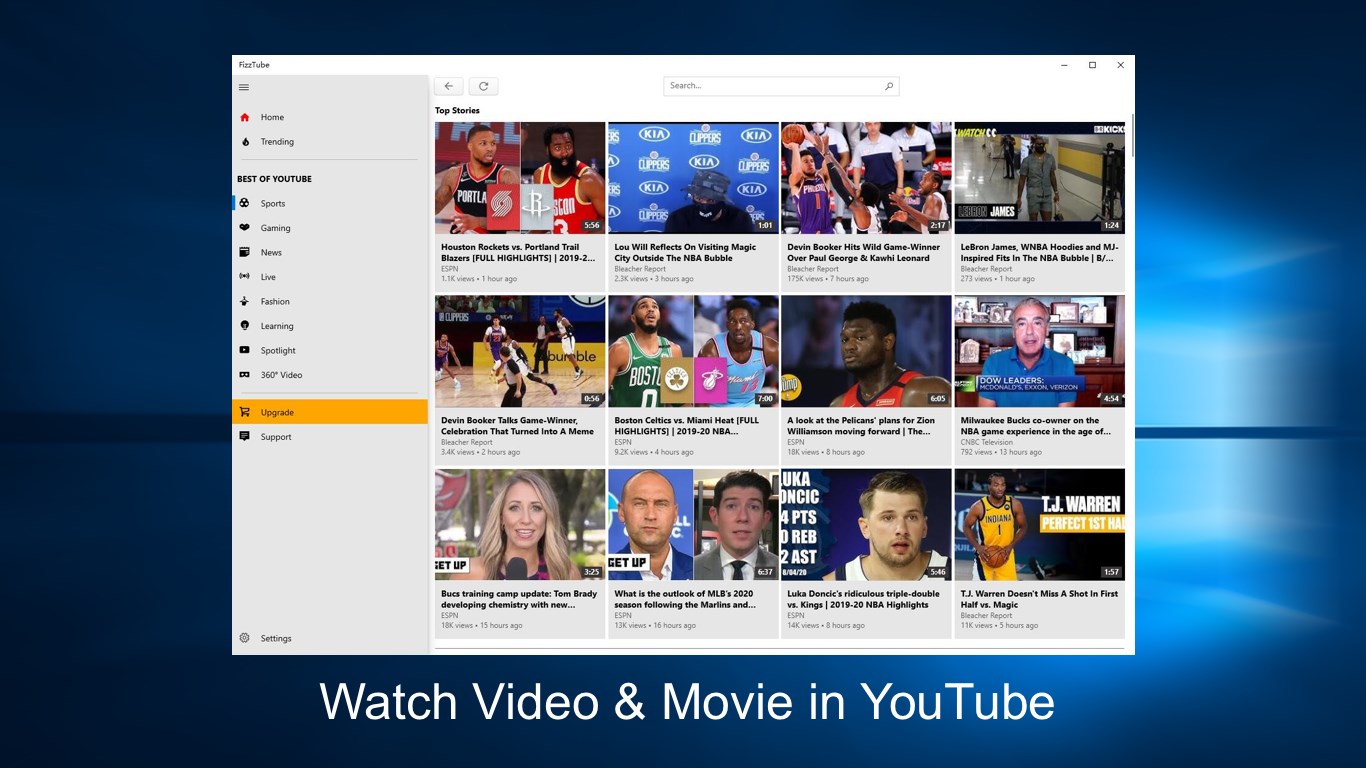Click the Fashion hanger icon
1366x768 pixels.
coord(244,301)
